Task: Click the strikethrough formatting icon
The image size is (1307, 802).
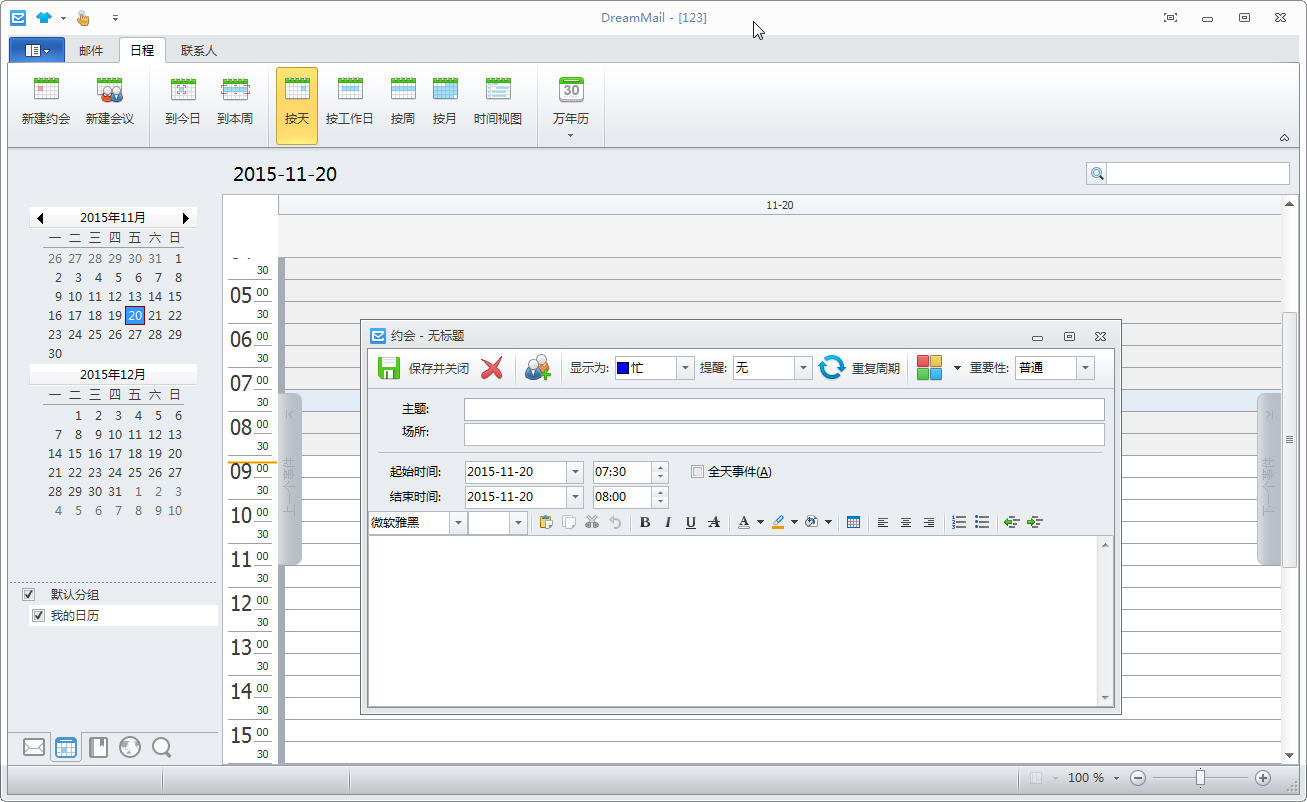Action: click(714, 522)
